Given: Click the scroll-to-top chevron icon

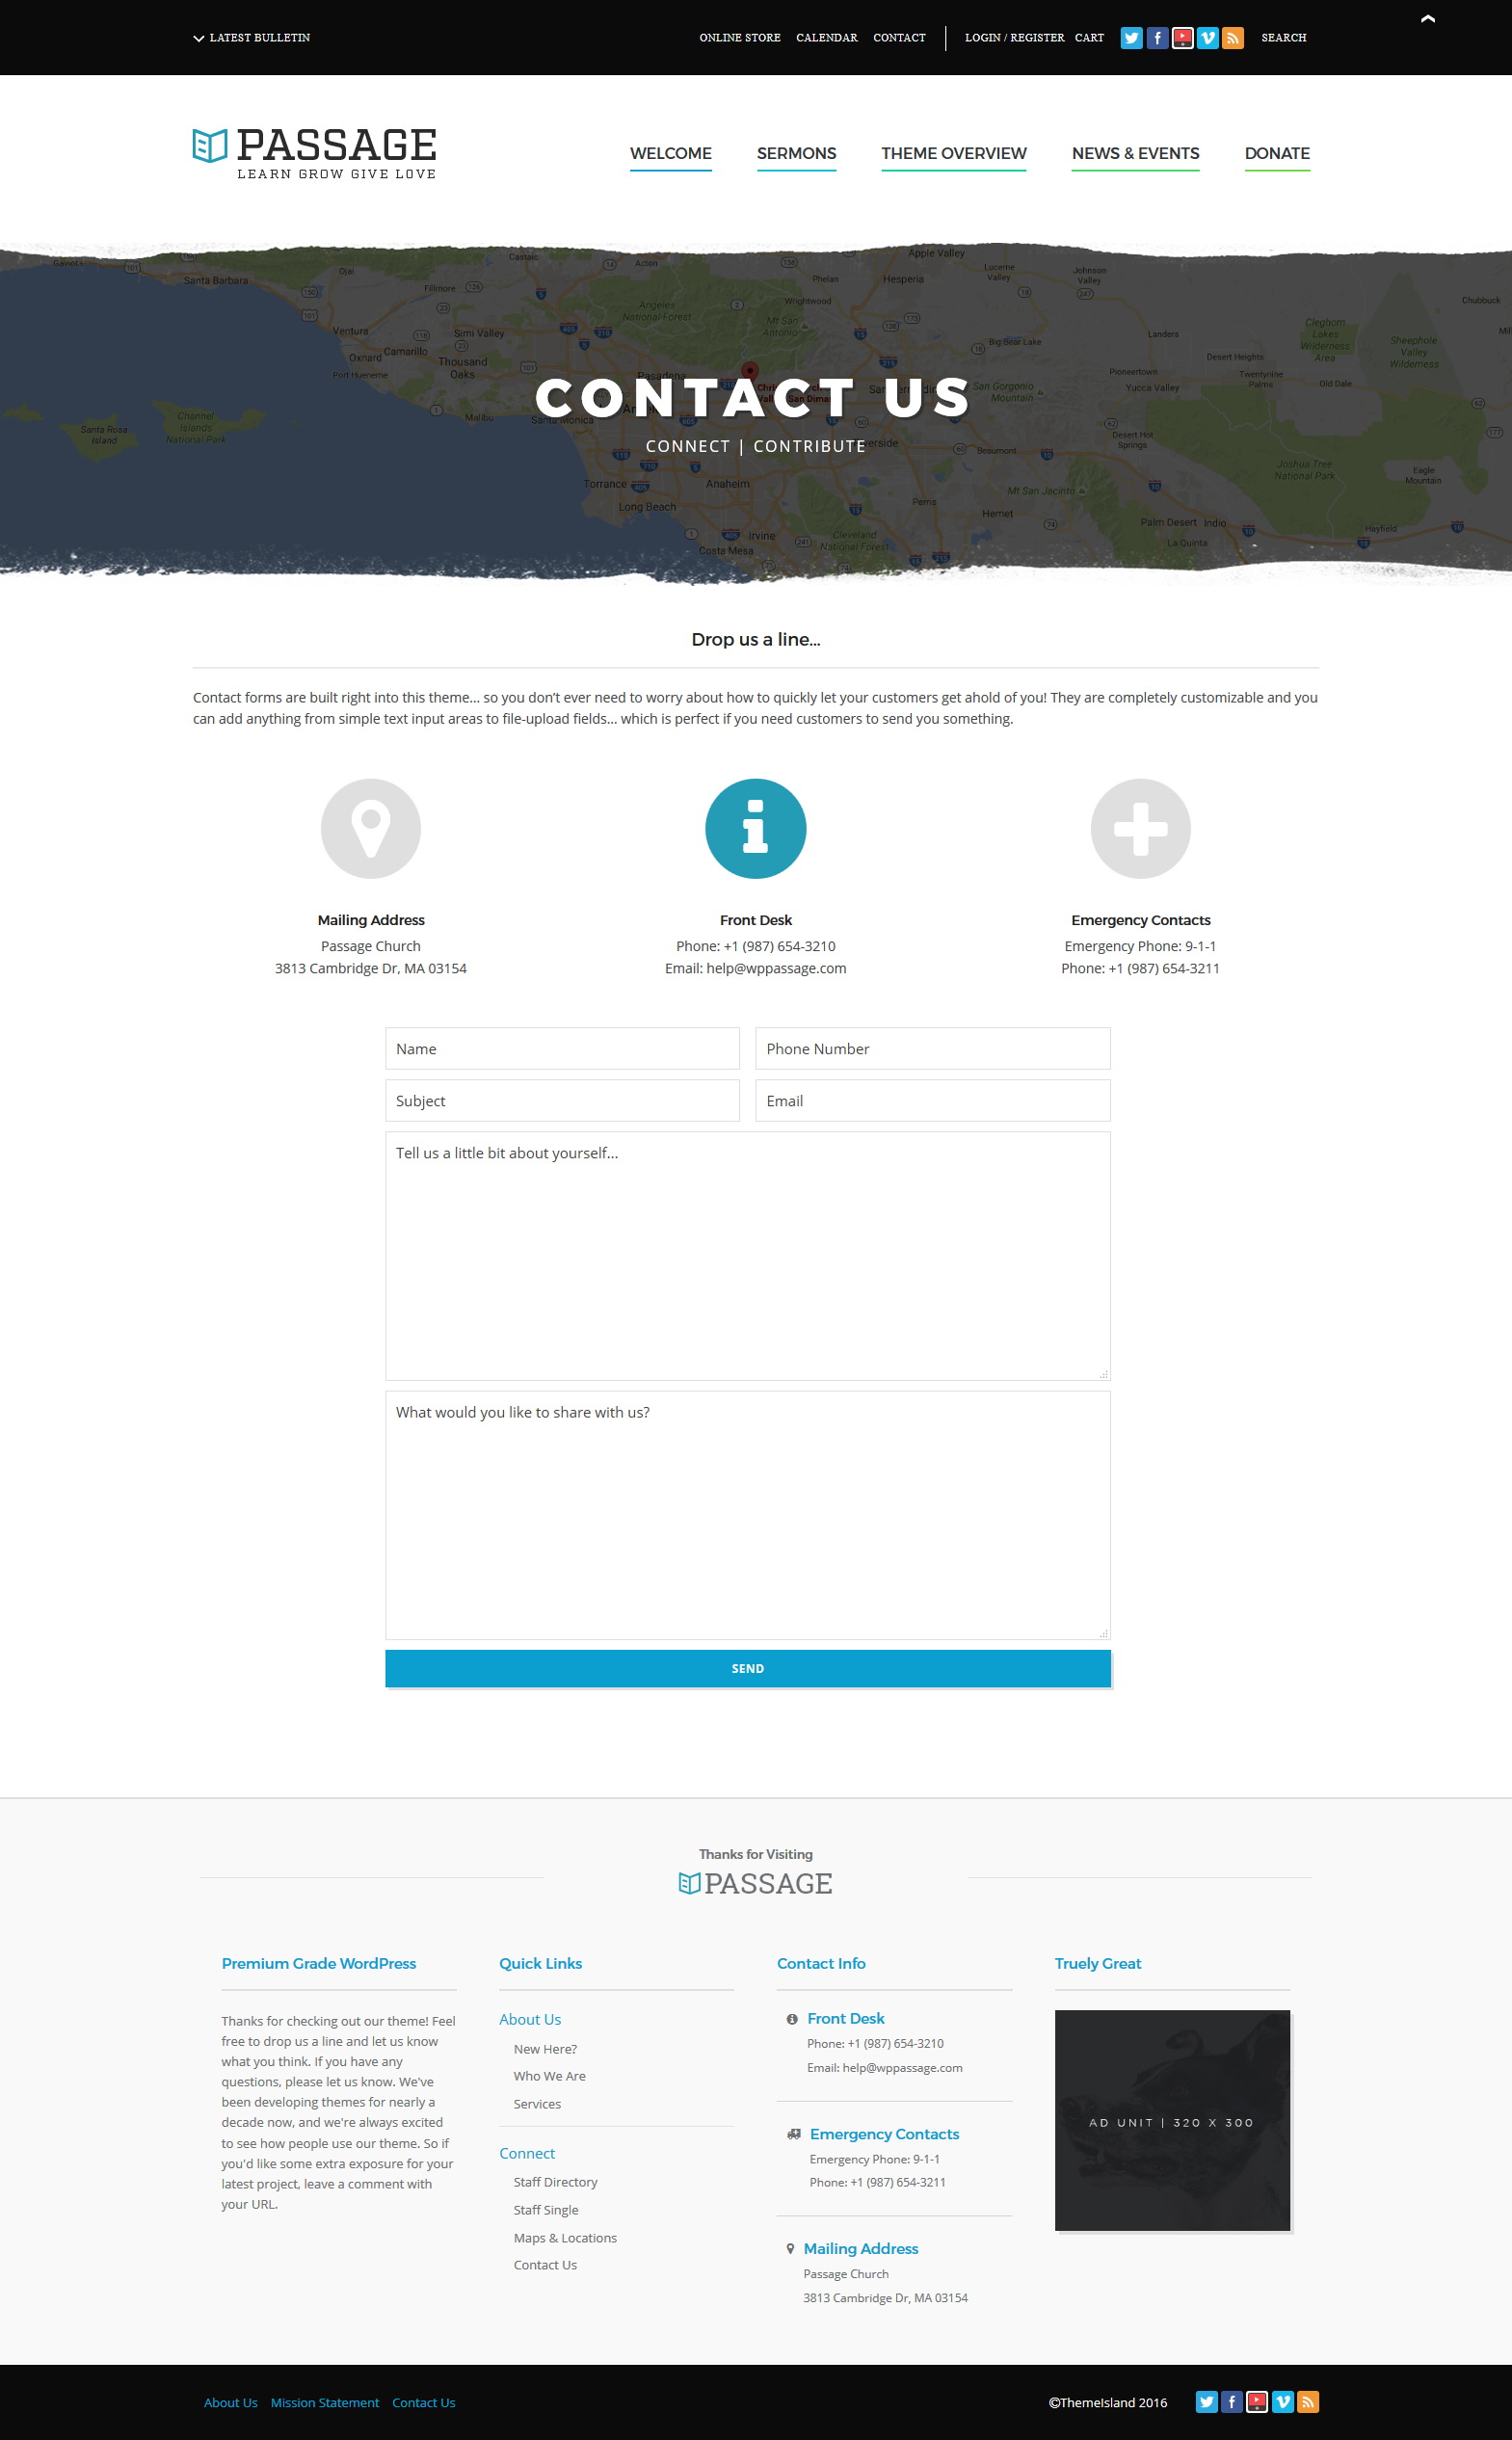Looking at the screenshot, I should tap(1428, 18).
